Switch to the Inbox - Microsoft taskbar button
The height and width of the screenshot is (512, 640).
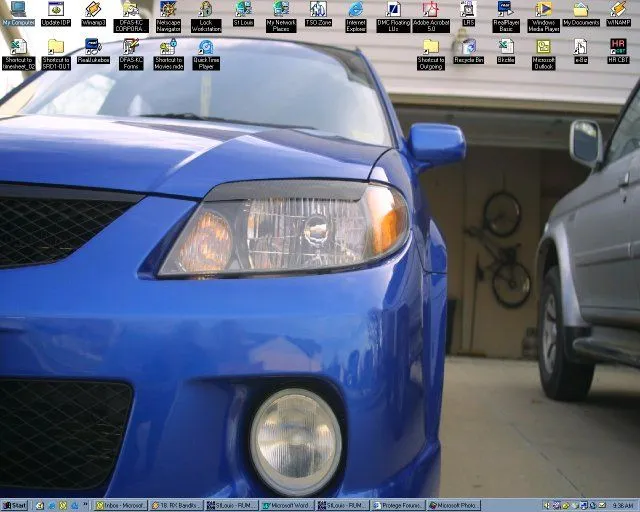point(120,505)
